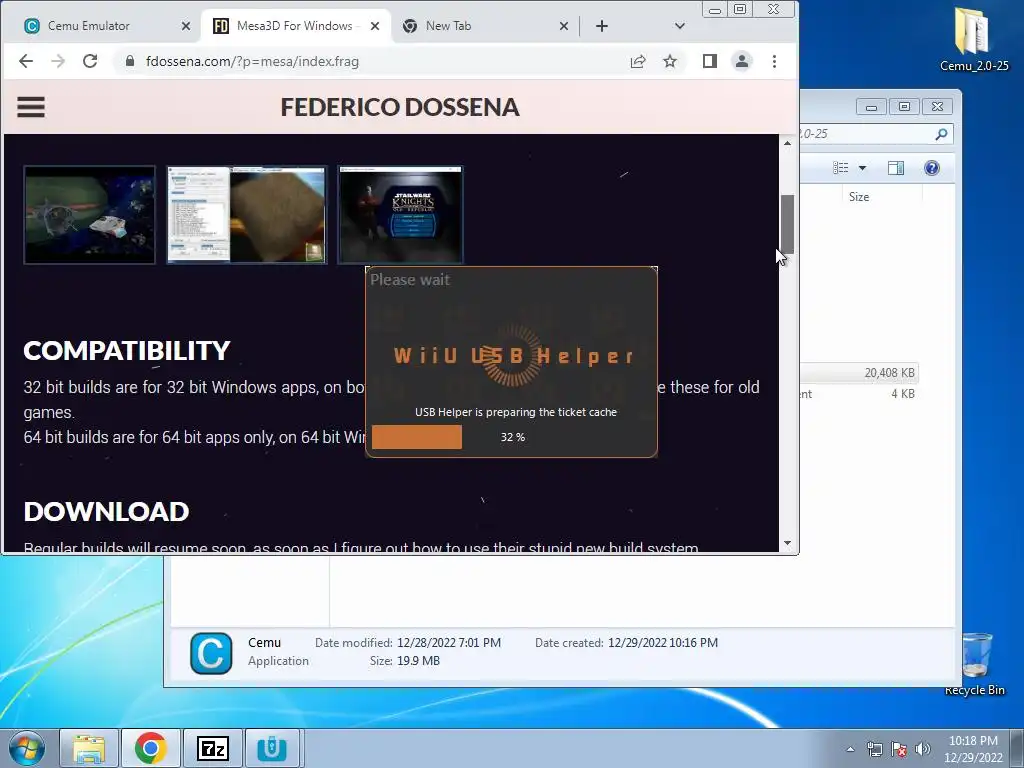The width and height of the screenshot is (1024, 768).
Task: Open WiiU USB Helper from taskbar
Action: pos(272,748)
